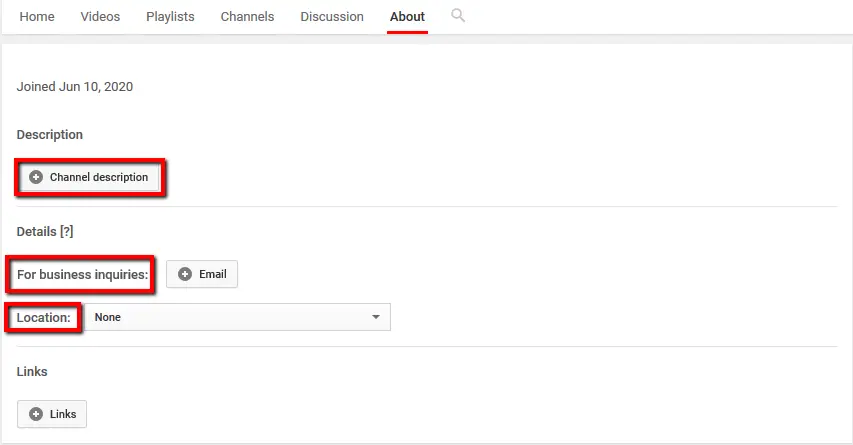Click the 'Joined Jun 10, 2020' text
The image size is (853, 445).
(75, 87)
